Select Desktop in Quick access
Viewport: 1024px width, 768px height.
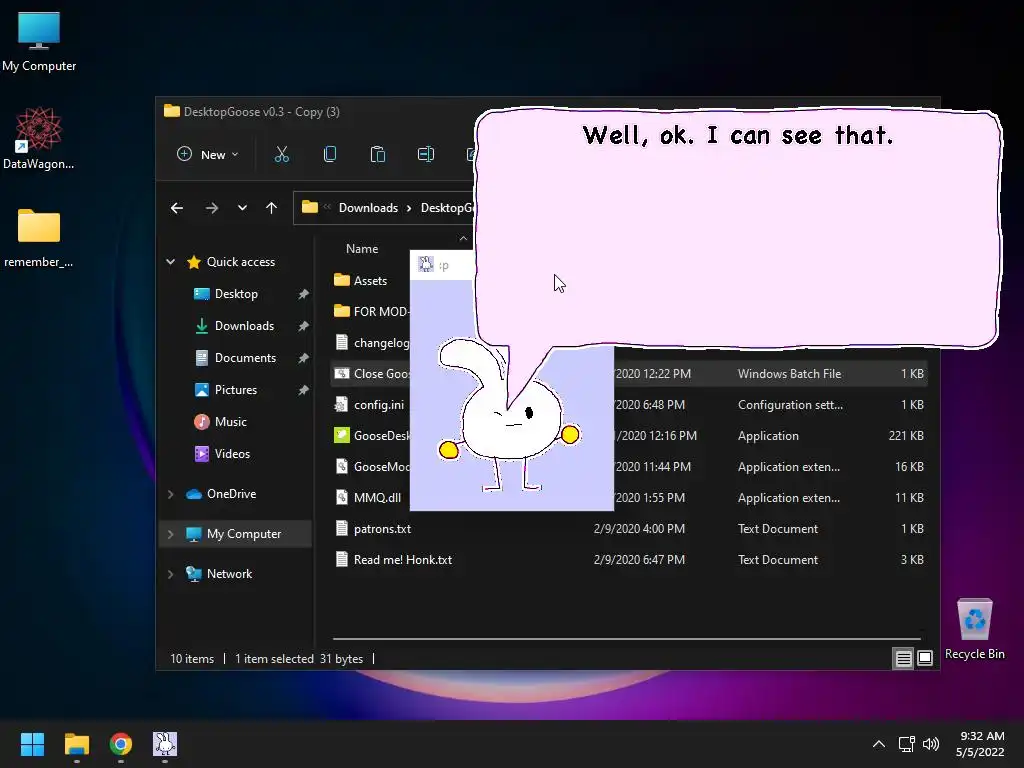[x=236, y=294]
